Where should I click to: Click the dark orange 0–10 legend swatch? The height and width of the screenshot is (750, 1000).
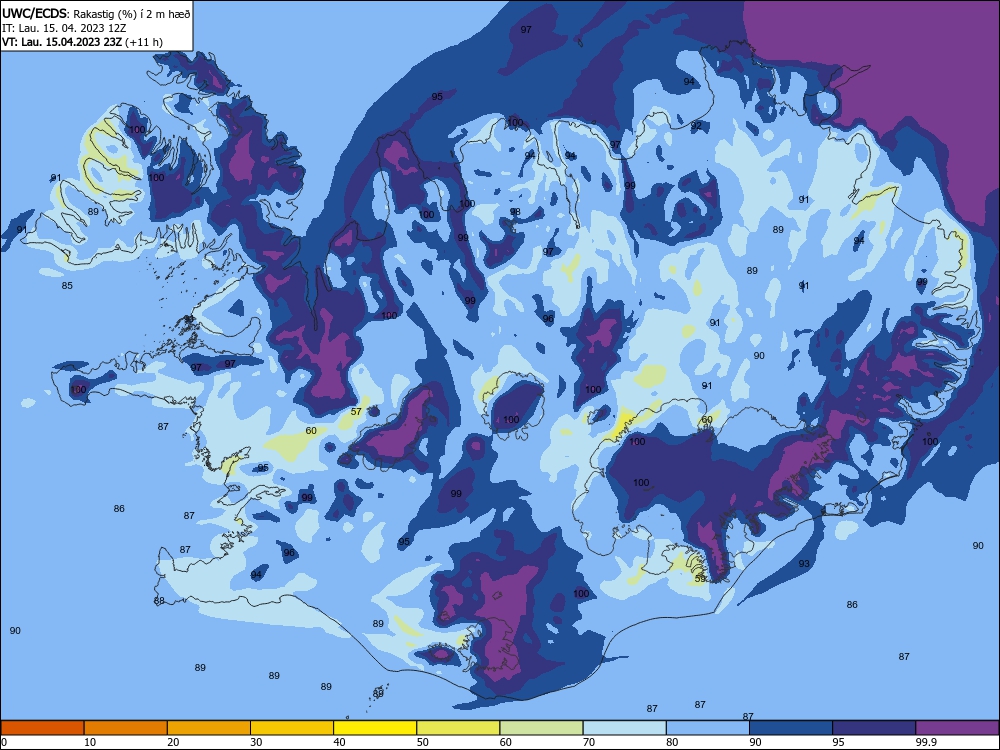point(42,728)
